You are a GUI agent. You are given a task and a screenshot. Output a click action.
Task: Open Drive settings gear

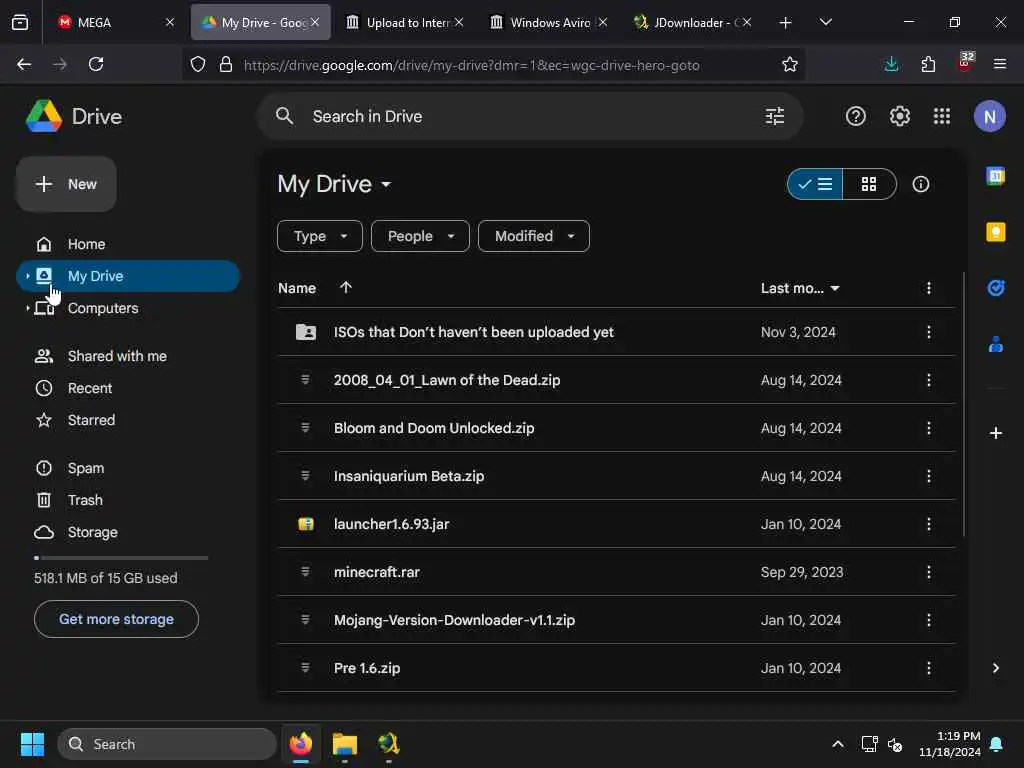(899, 116)
